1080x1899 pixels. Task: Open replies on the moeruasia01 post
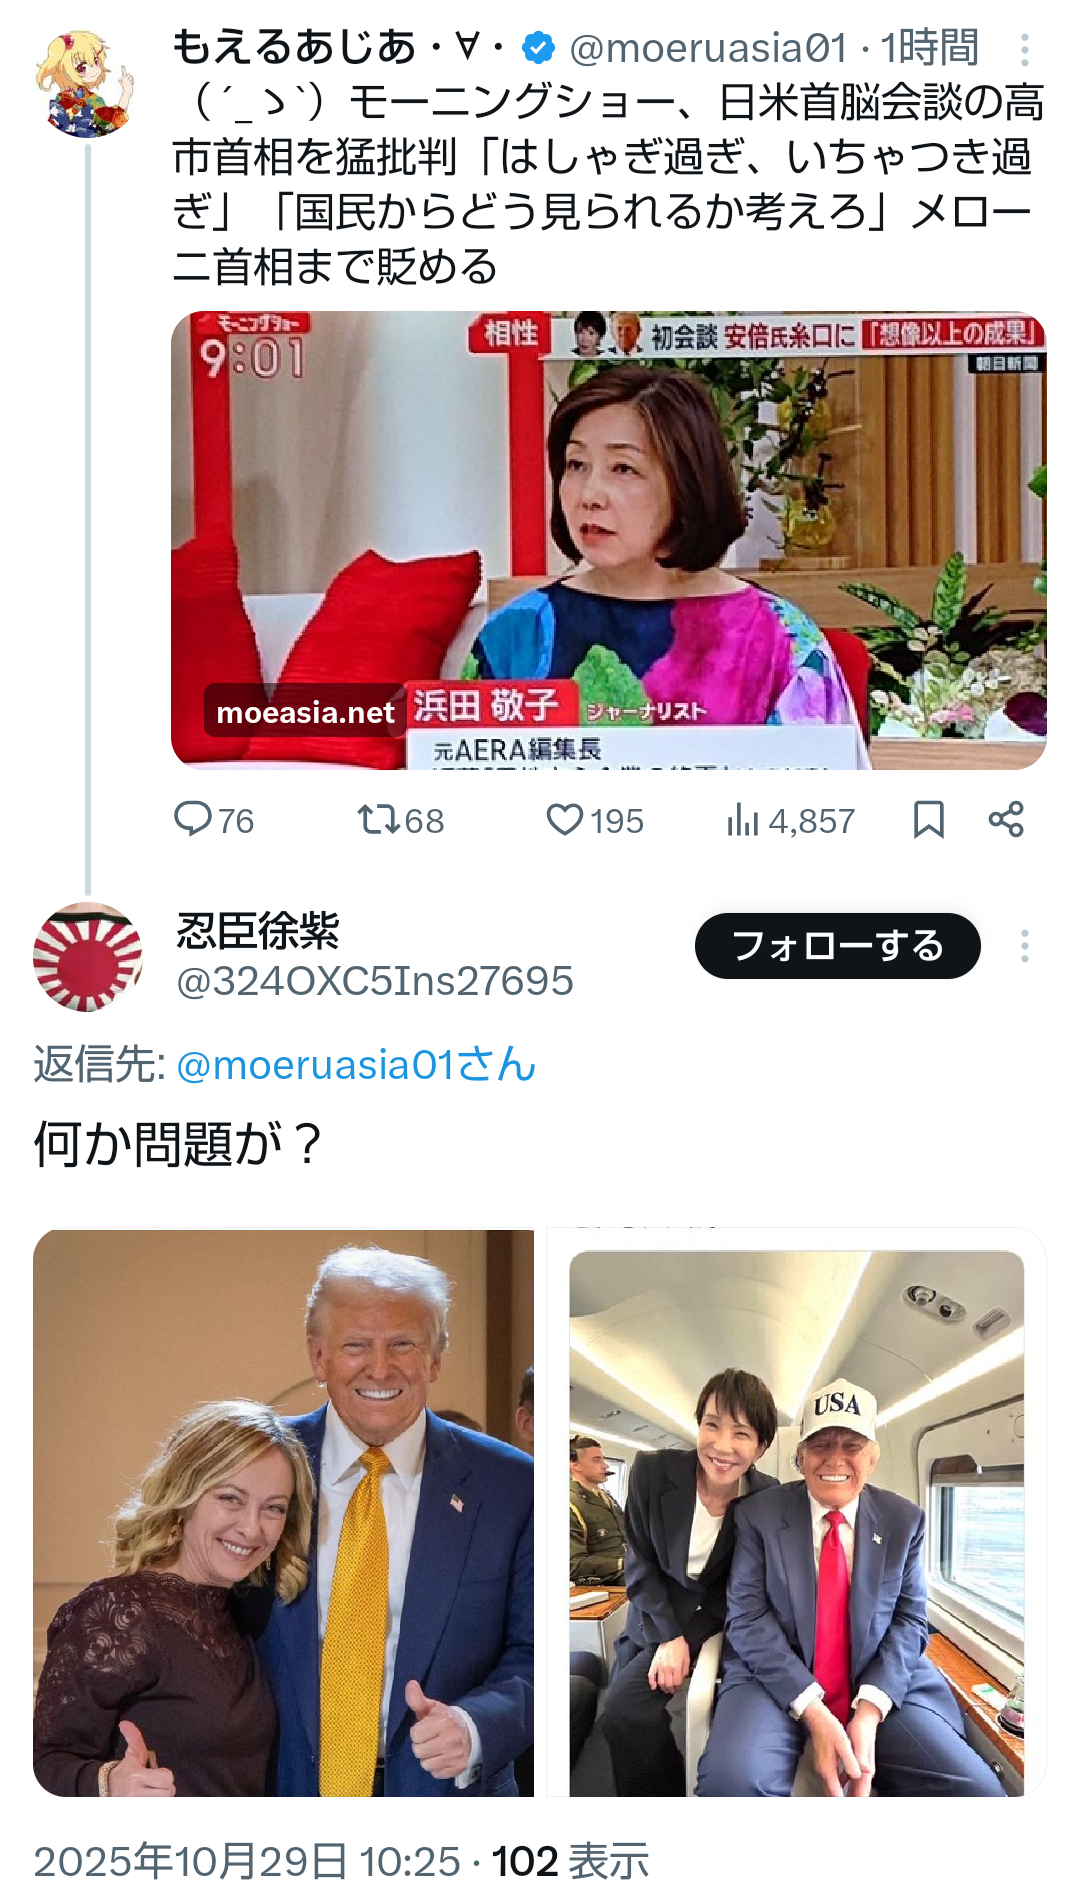(214, 821)
